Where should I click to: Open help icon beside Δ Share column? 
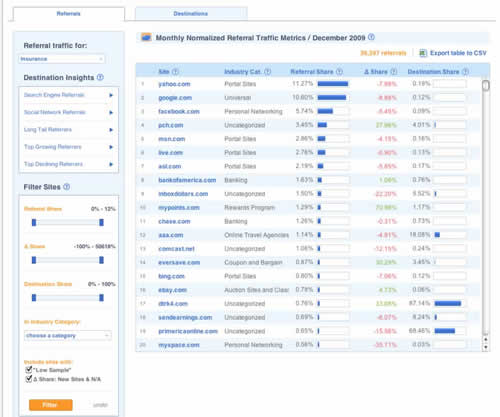pyautogui.click(x=394, y=72)
